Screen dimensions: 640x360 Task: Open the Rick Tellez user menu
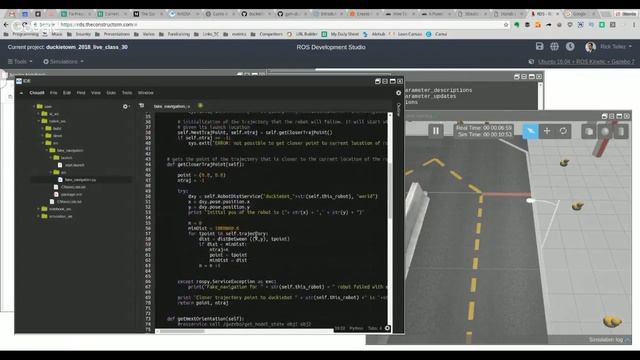[609, 47]
